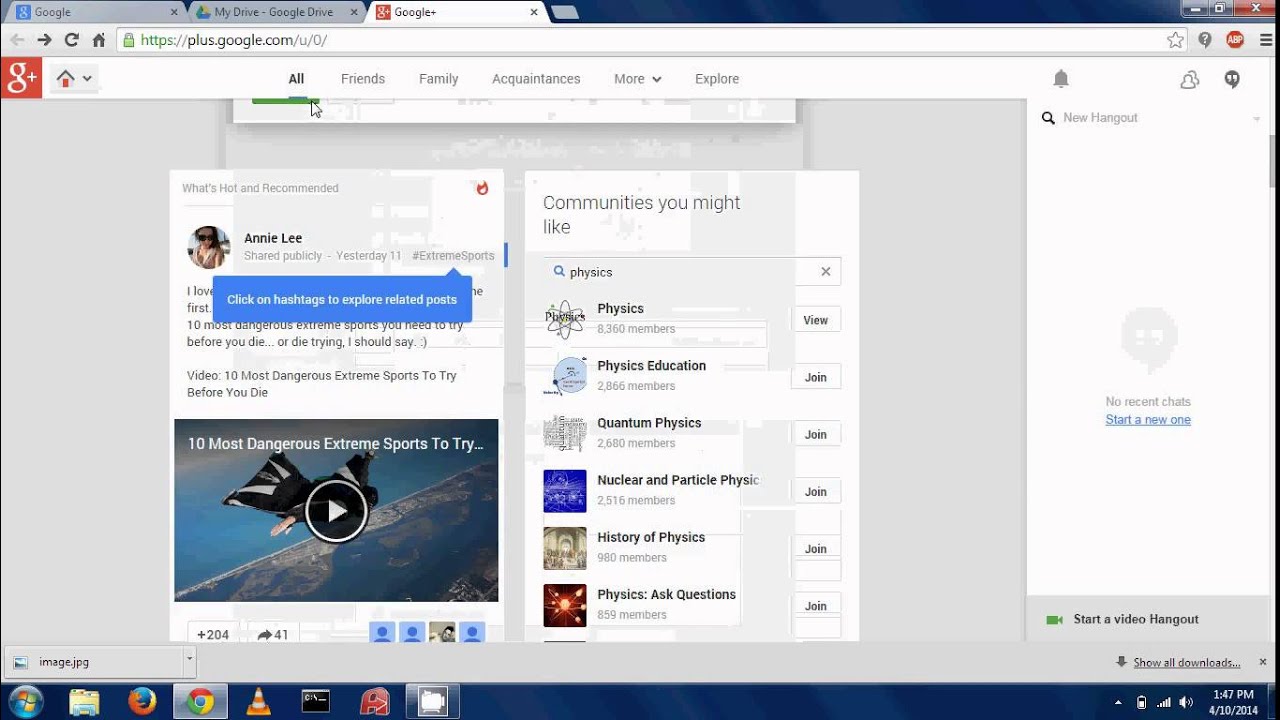Switch to the Google browser tab
The height and width of the screenshot is (720, 1280).
tap(95, 12)
